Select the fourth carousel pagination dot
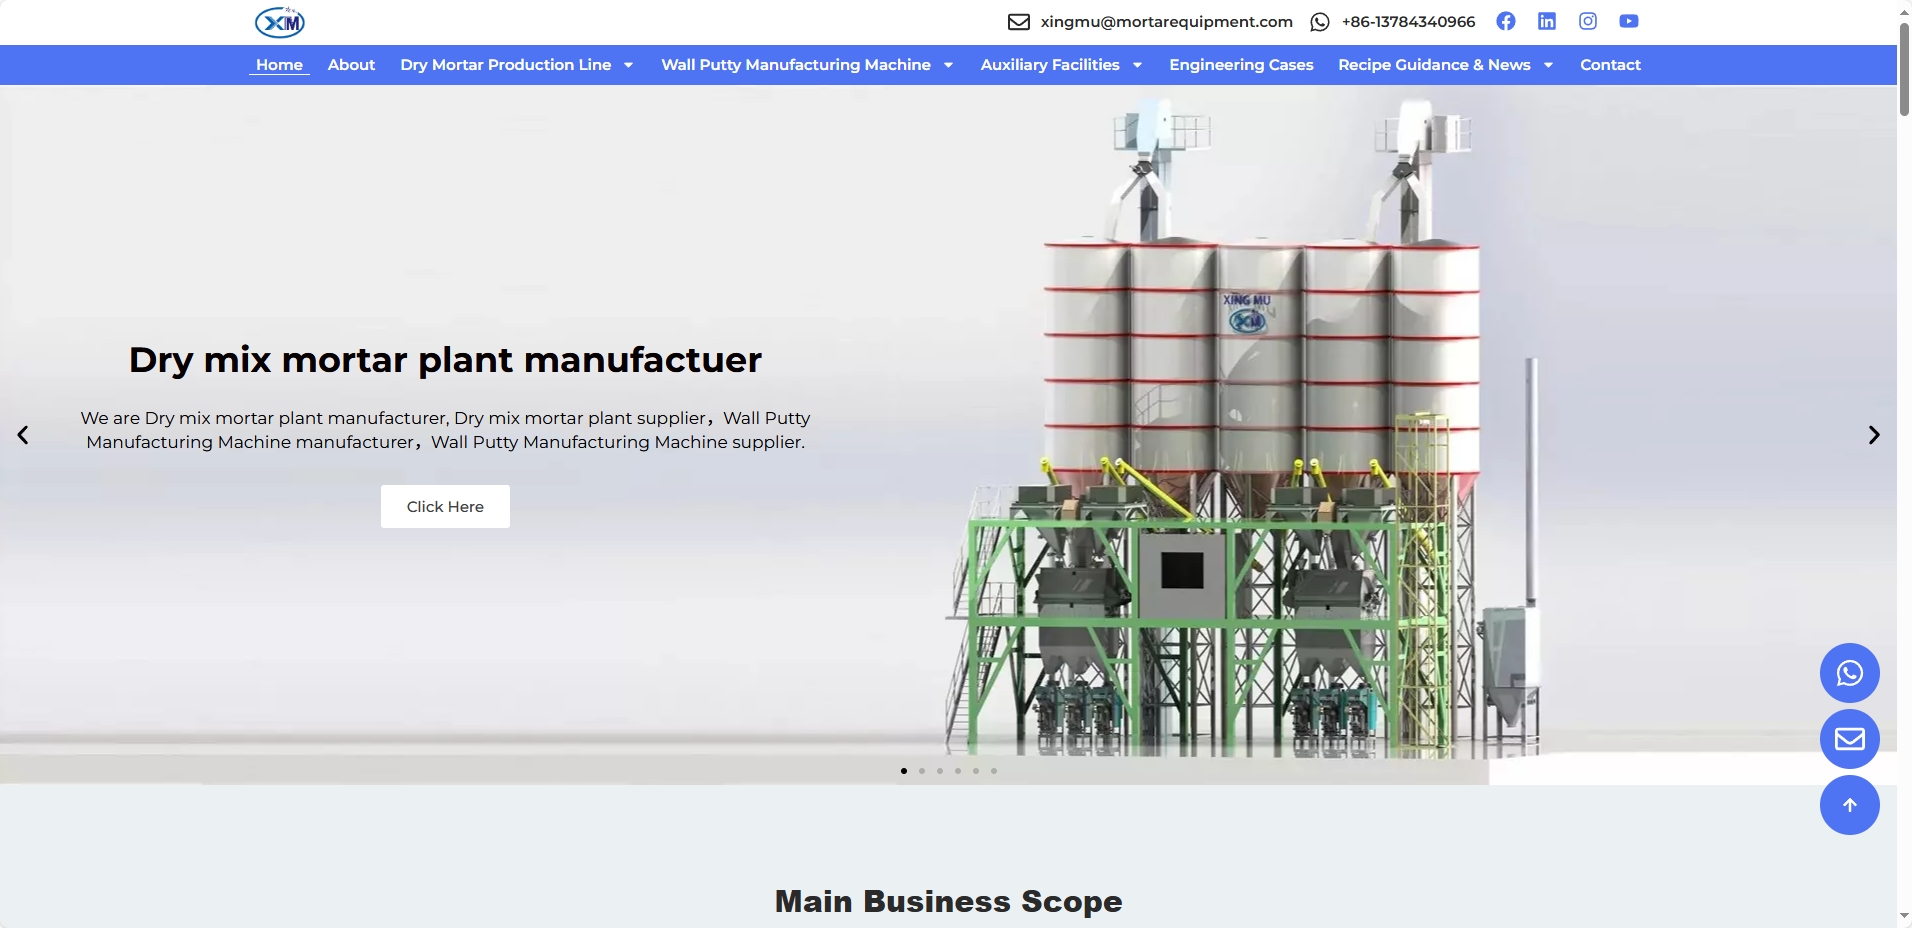 tap(958, 771)
